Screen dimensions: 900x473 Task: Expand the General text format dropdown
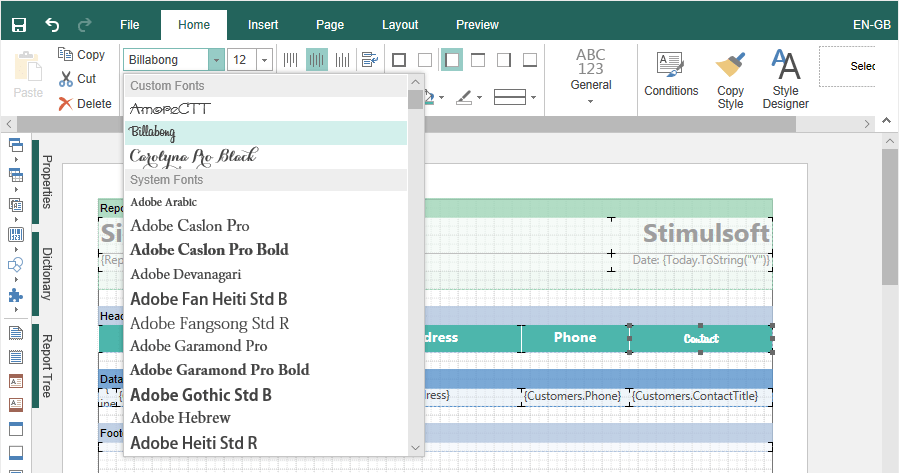click(590, 100)
